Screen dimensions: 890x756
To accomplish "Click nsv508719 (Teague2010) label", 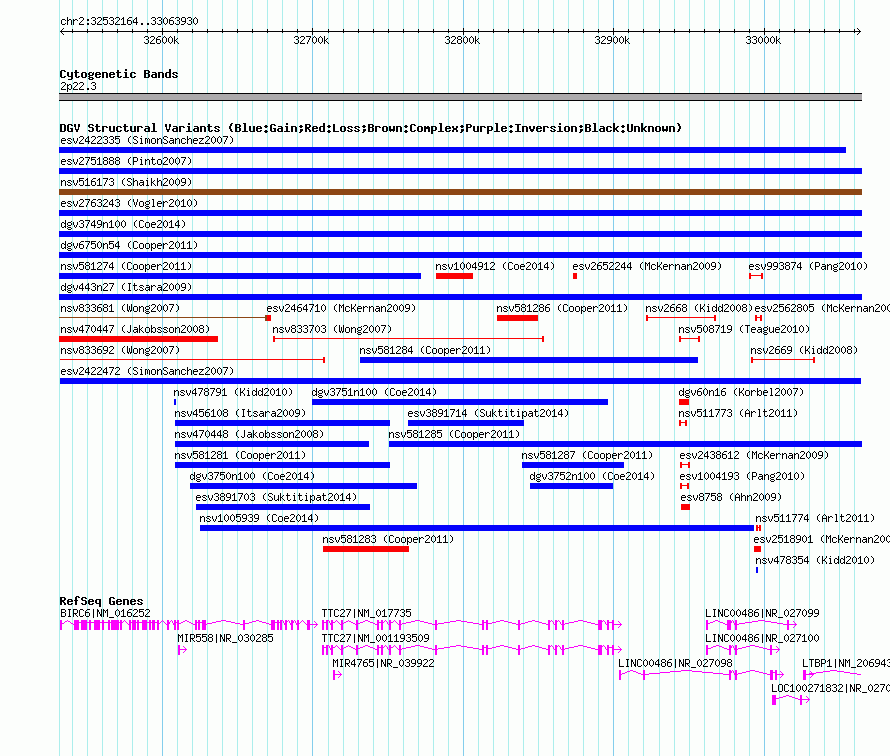I will click(x=744, y=329).
